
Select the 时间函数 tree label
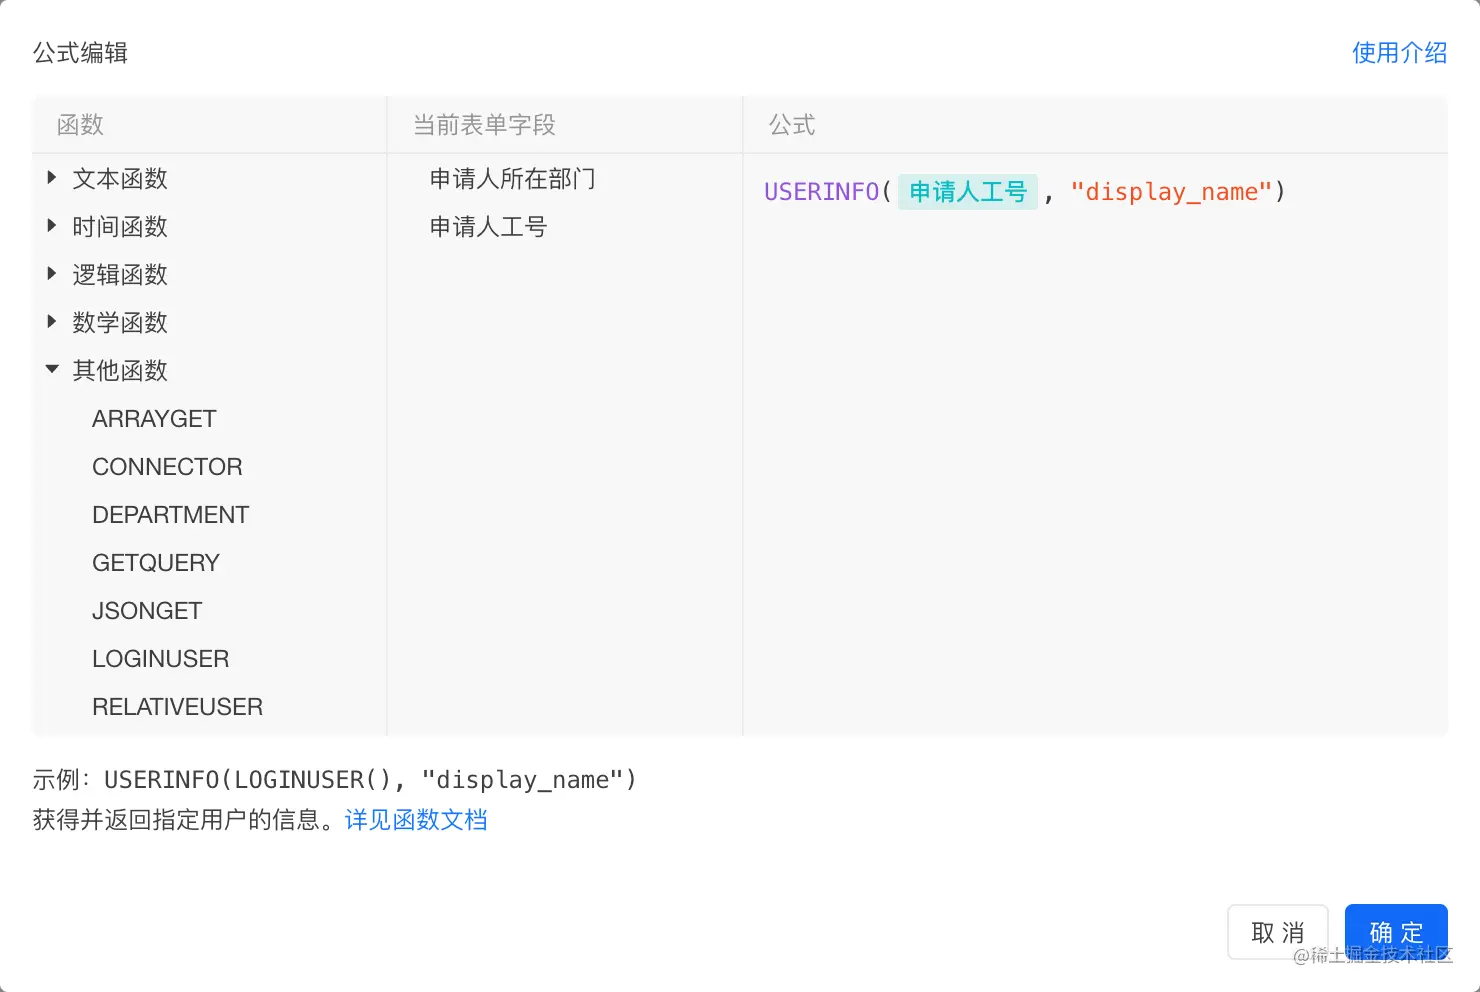pyautogui.click(x=120, y=227)
